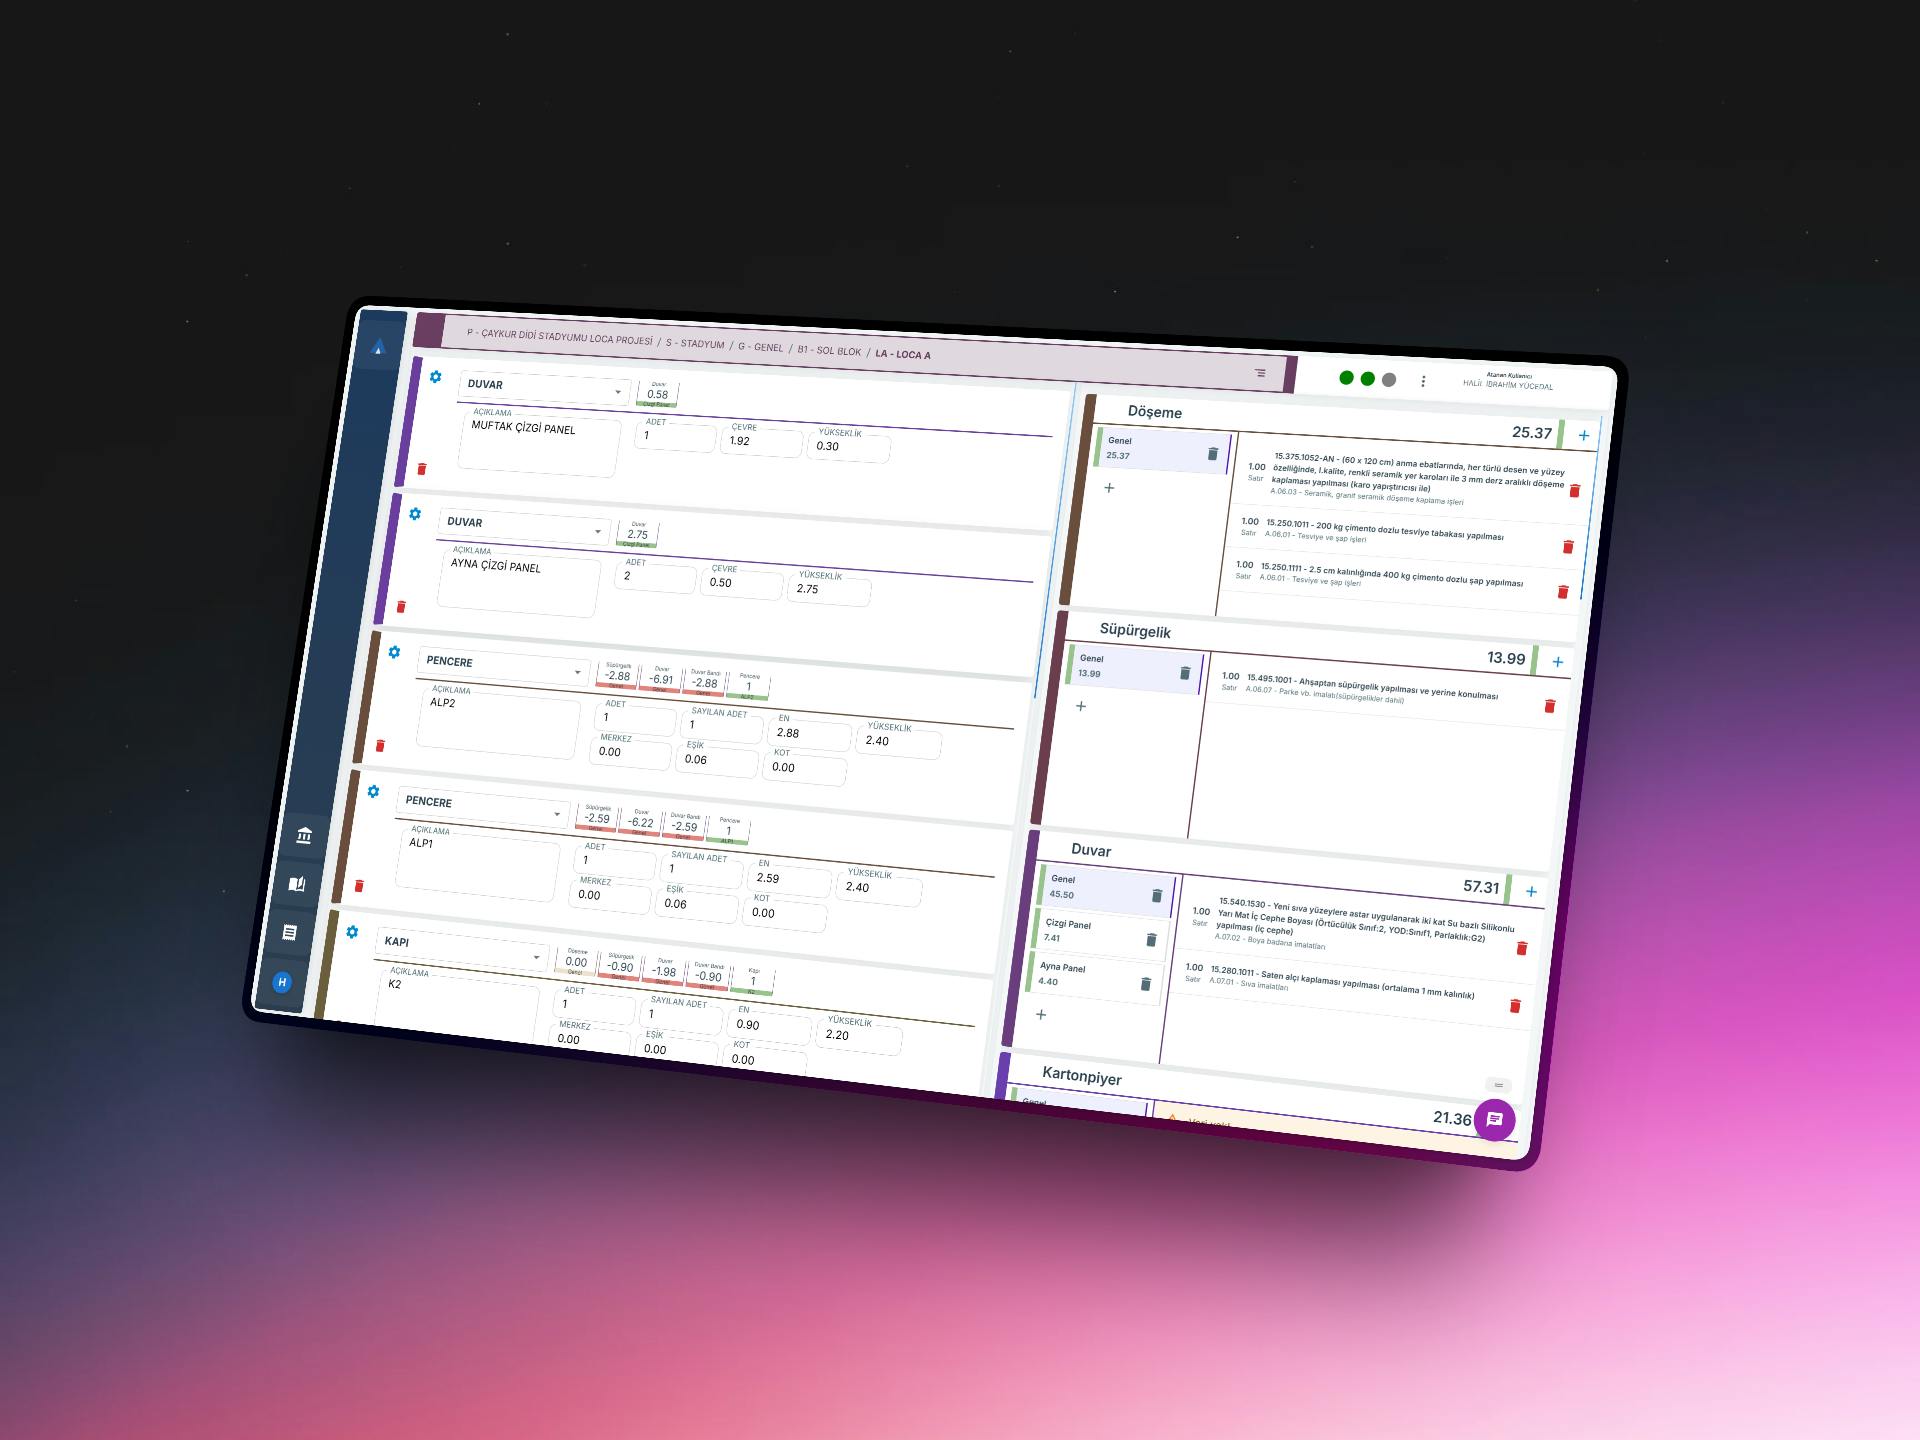Add item with plus next to Döşeme total

1584,436
